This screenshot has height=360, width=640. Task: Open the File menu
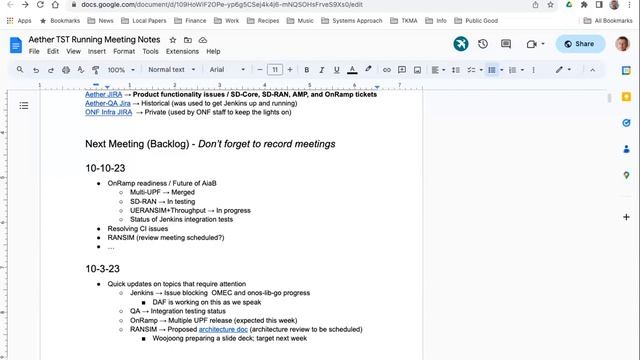click(34, 51)
